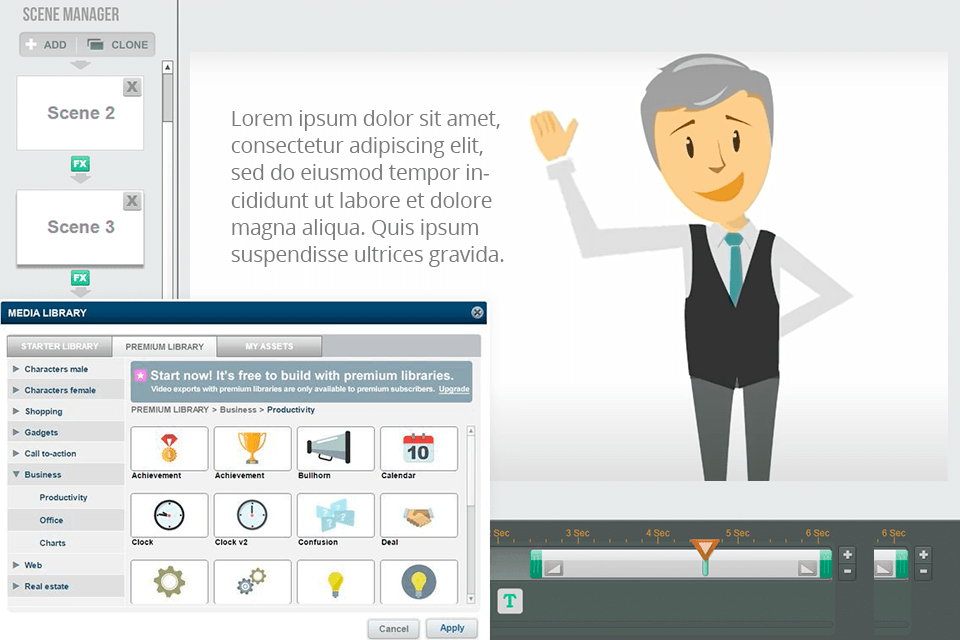Select the Bullhorn asset in the library
The image size is (960, 640).
[335, 448]
